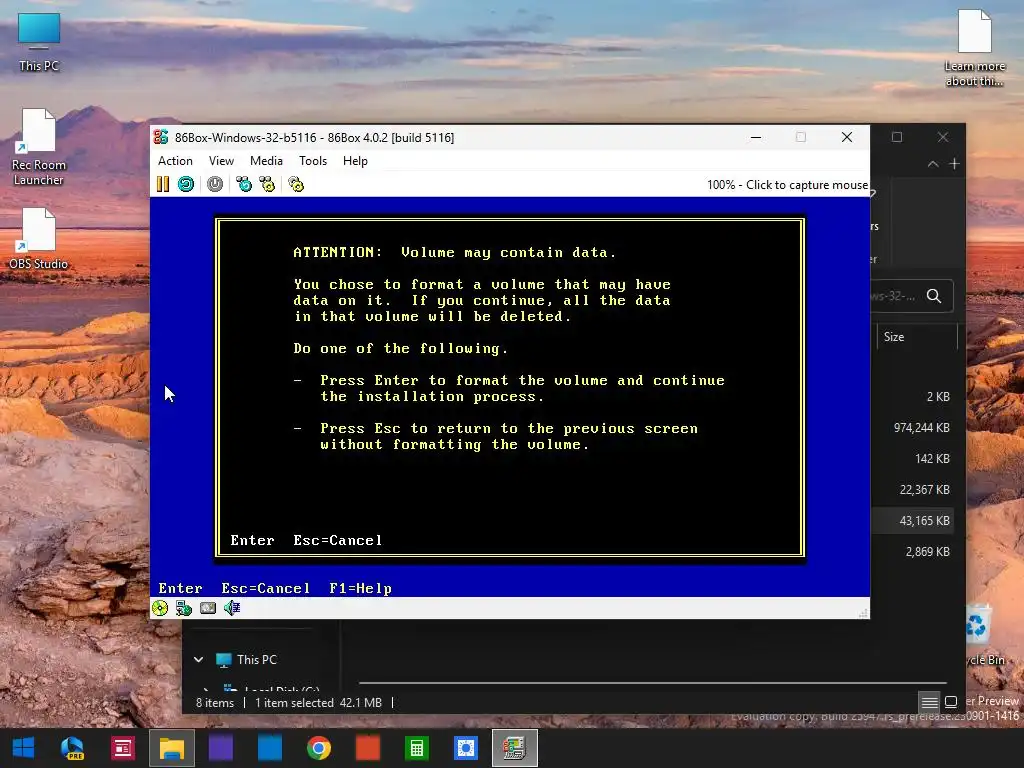Add a new tab with File Explorer plus
Image resolution: width=1024 pixels, height=768 pixels.
954,164
